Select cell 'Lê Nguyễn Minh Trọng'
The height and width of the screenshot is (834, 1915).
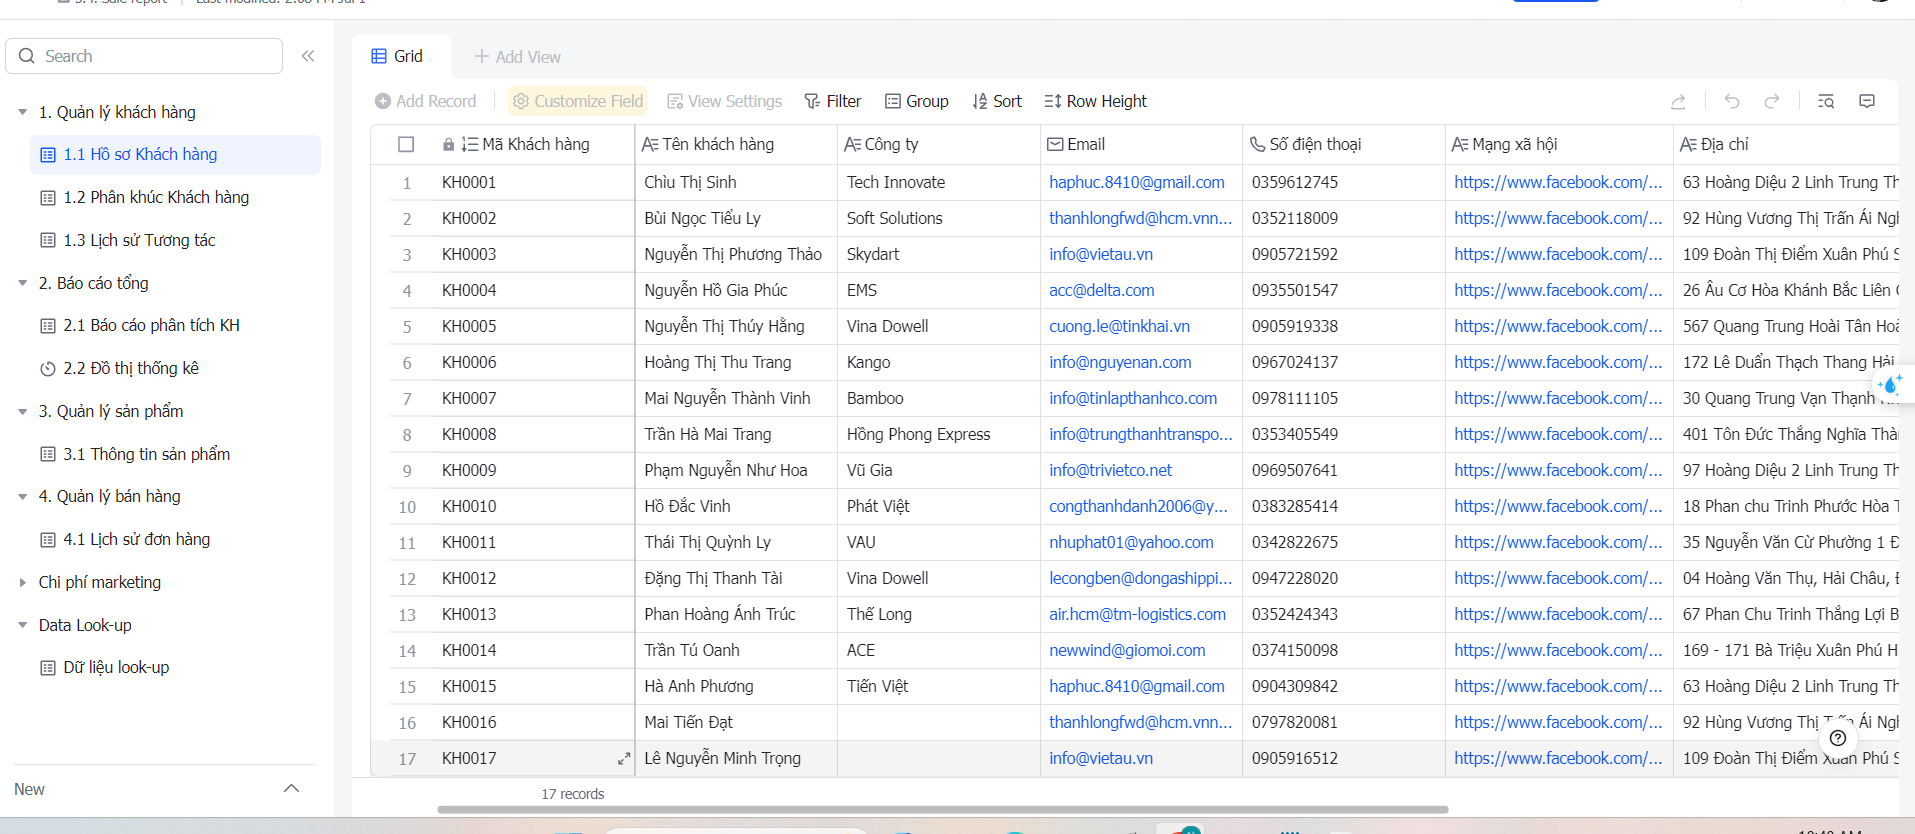(x=736, y=758)
